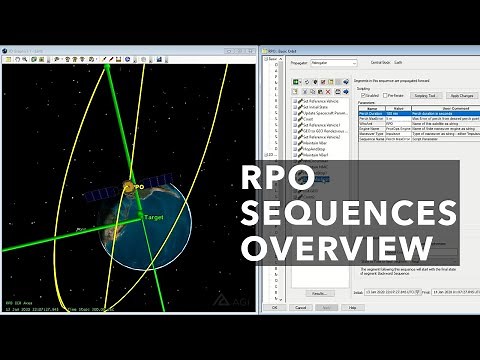
Task: Click the yellow first icon in 3D Graphics toolbar
Action: tap(8, 59)
